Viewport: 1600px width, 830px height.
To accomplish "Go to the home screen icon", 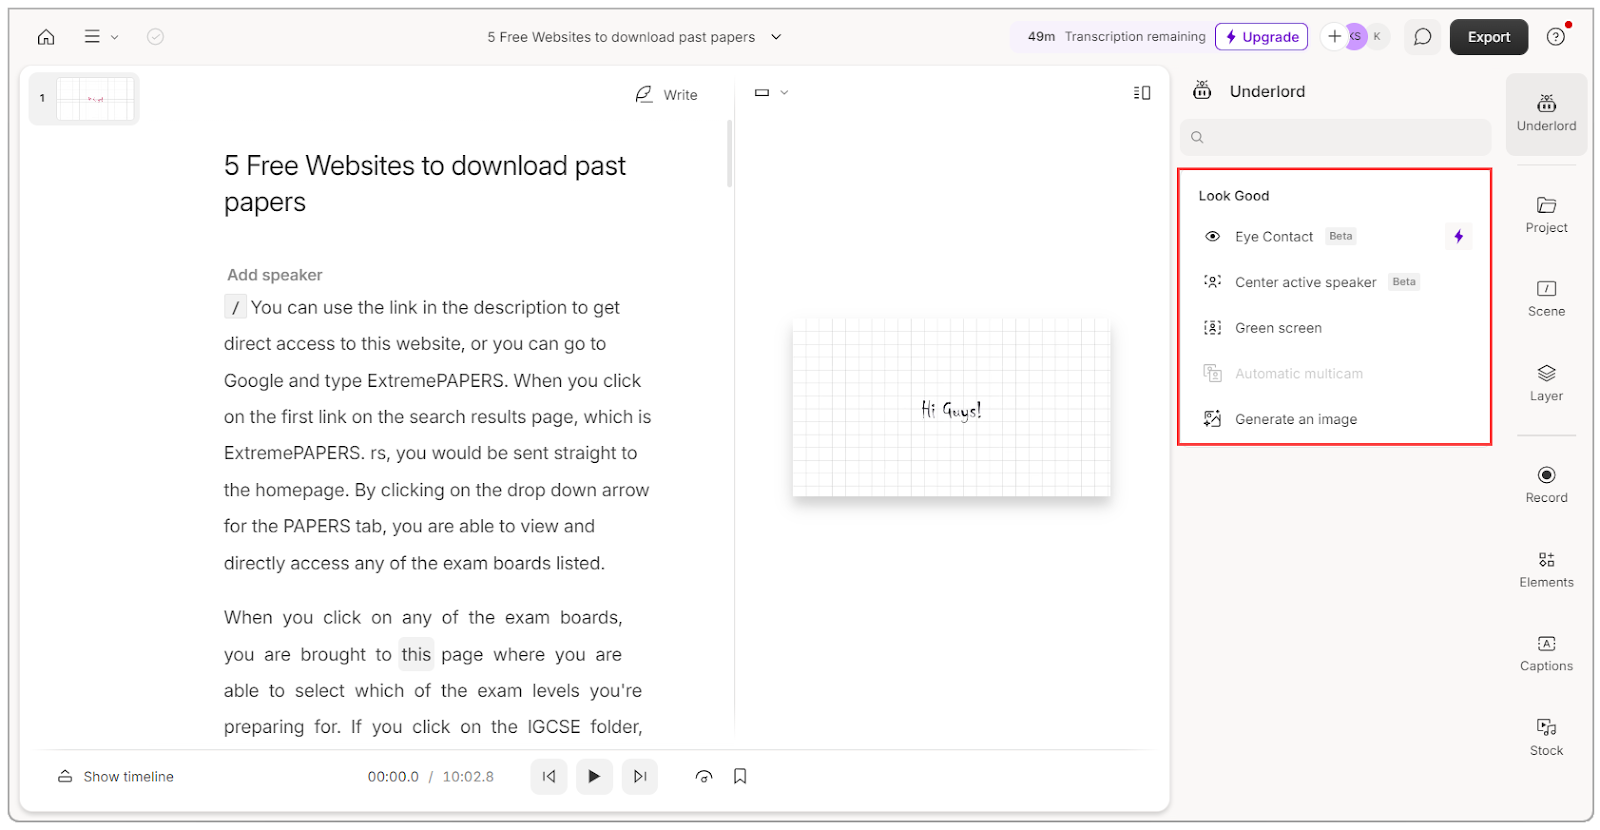I will 46,37.
